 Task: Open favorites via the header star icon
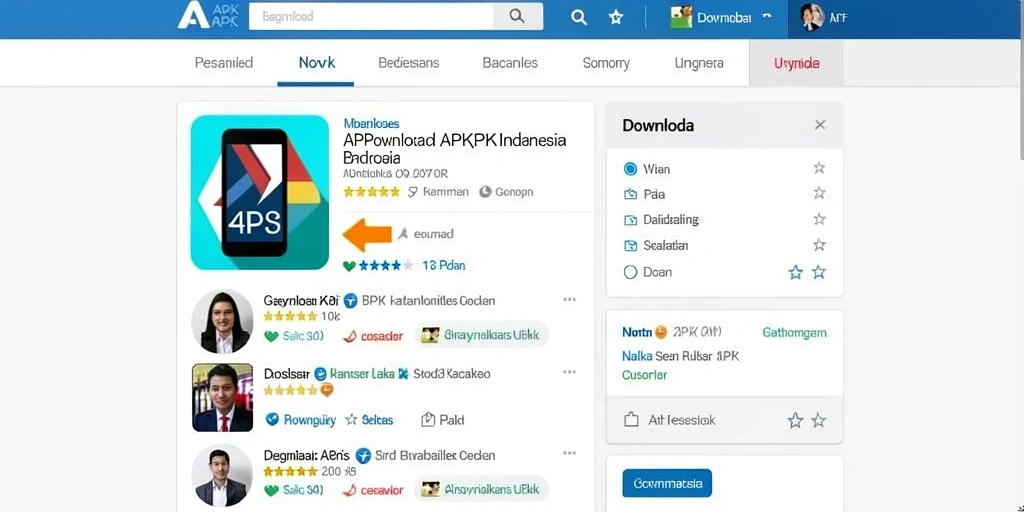pyautogui.click(x=615, y=18)
